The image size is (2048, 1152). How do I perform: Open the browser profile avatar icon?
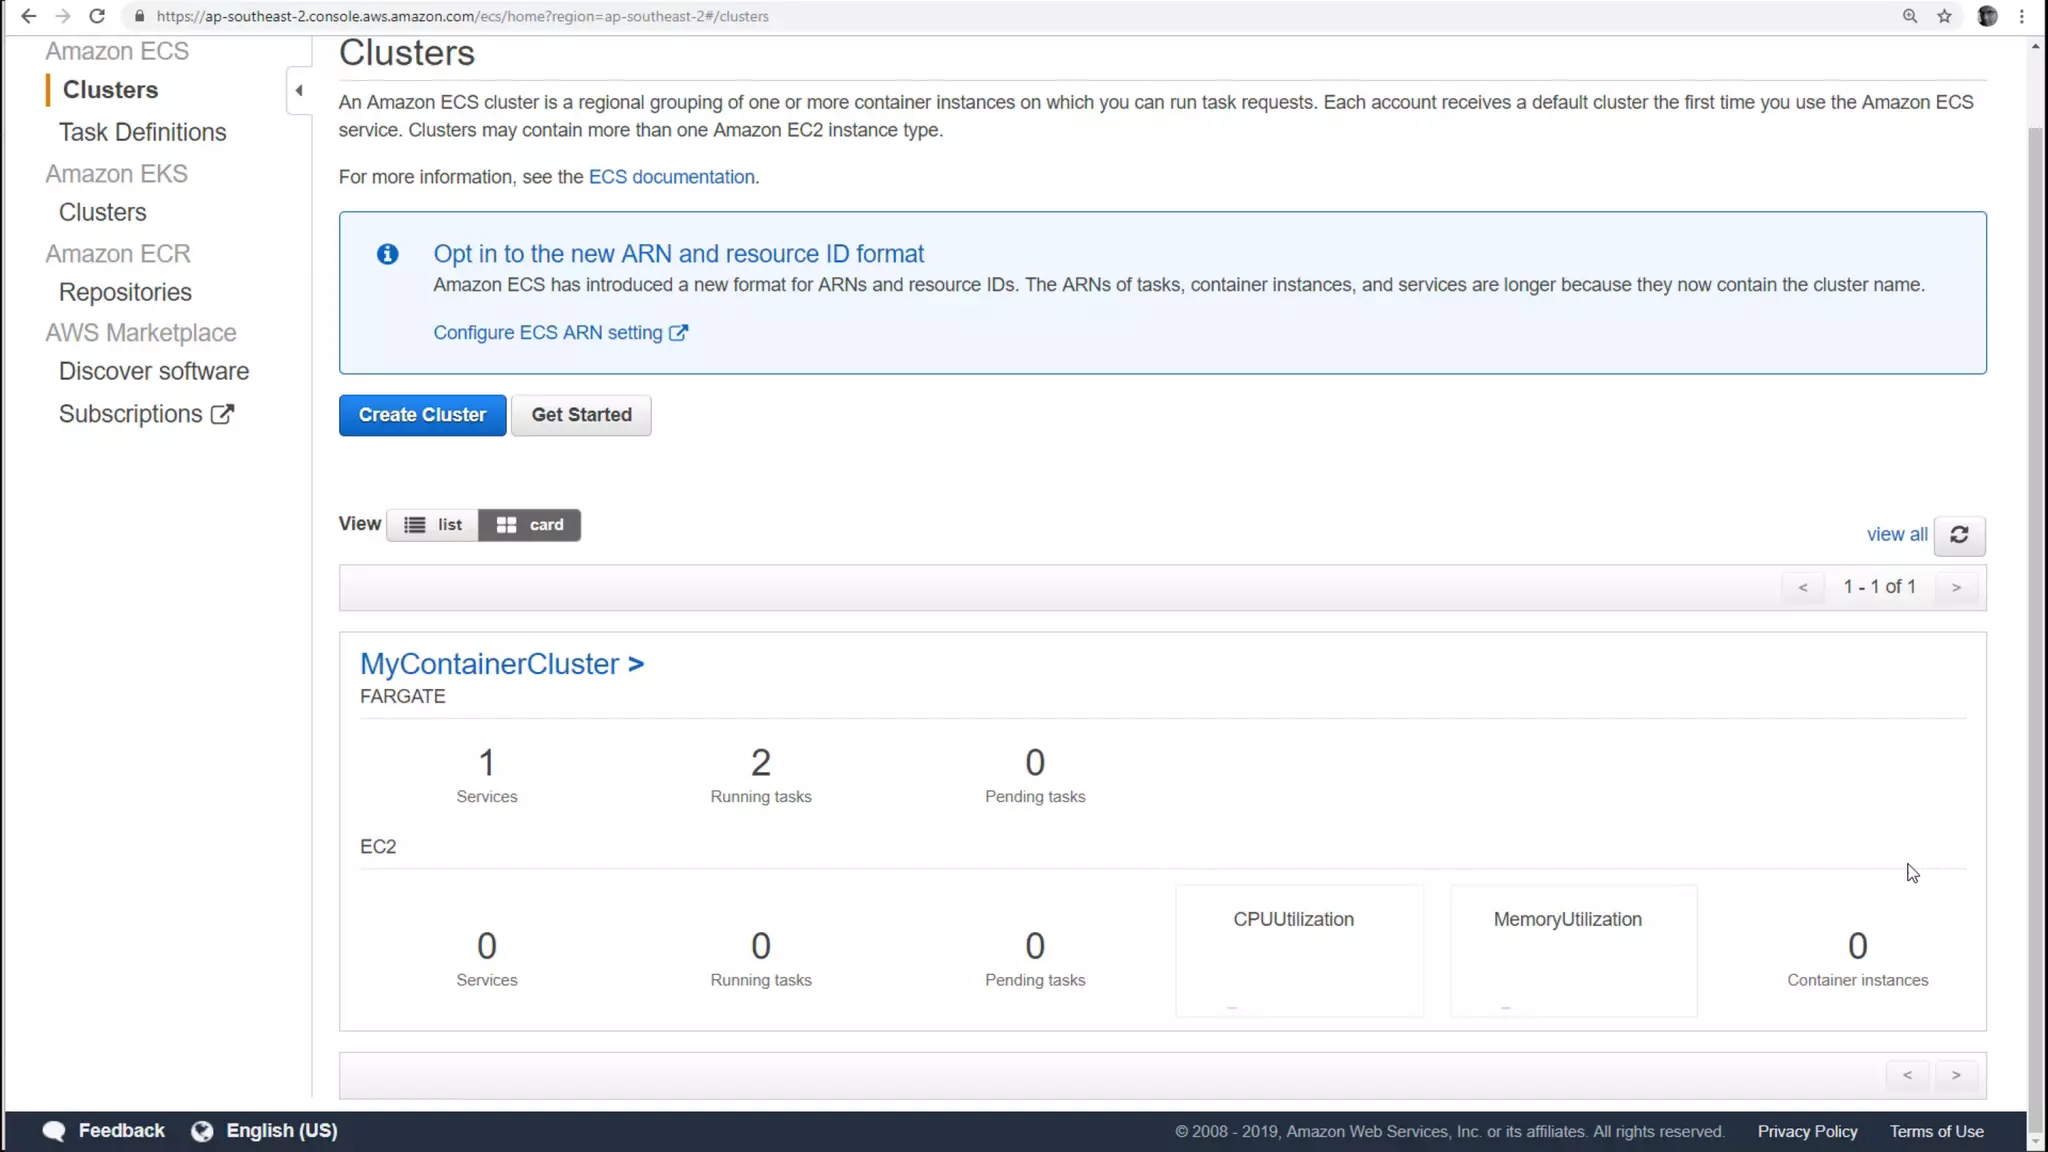pyautogui.click(x=1987, y=16)
